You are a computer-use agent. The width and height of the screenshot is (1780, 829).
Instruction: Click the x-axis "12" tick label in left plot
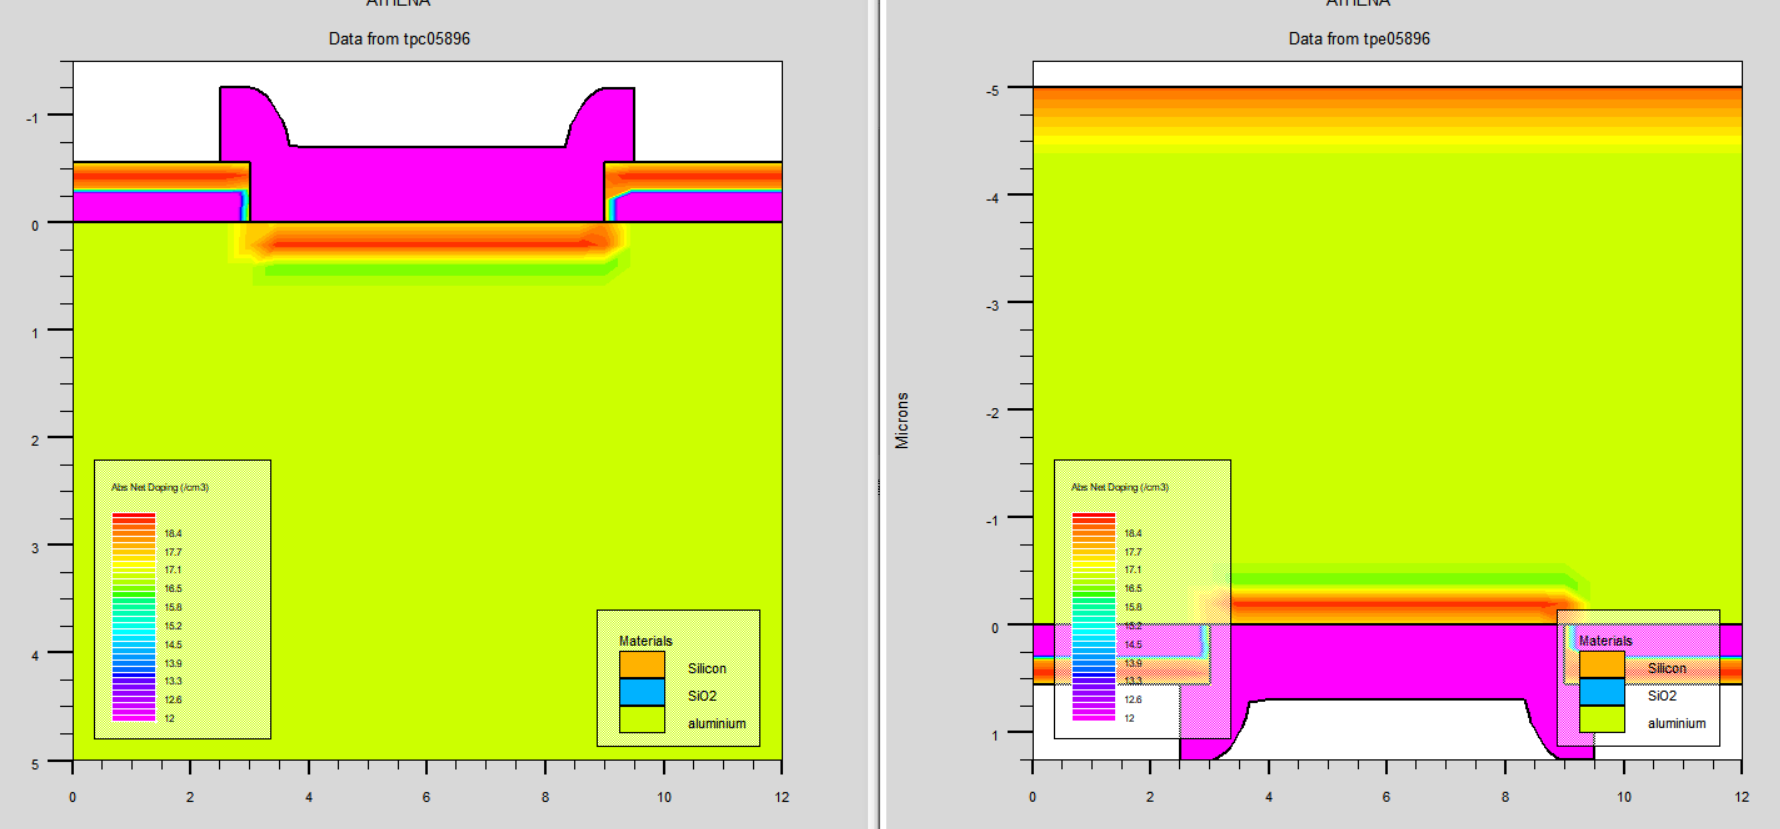pos(781,797)
